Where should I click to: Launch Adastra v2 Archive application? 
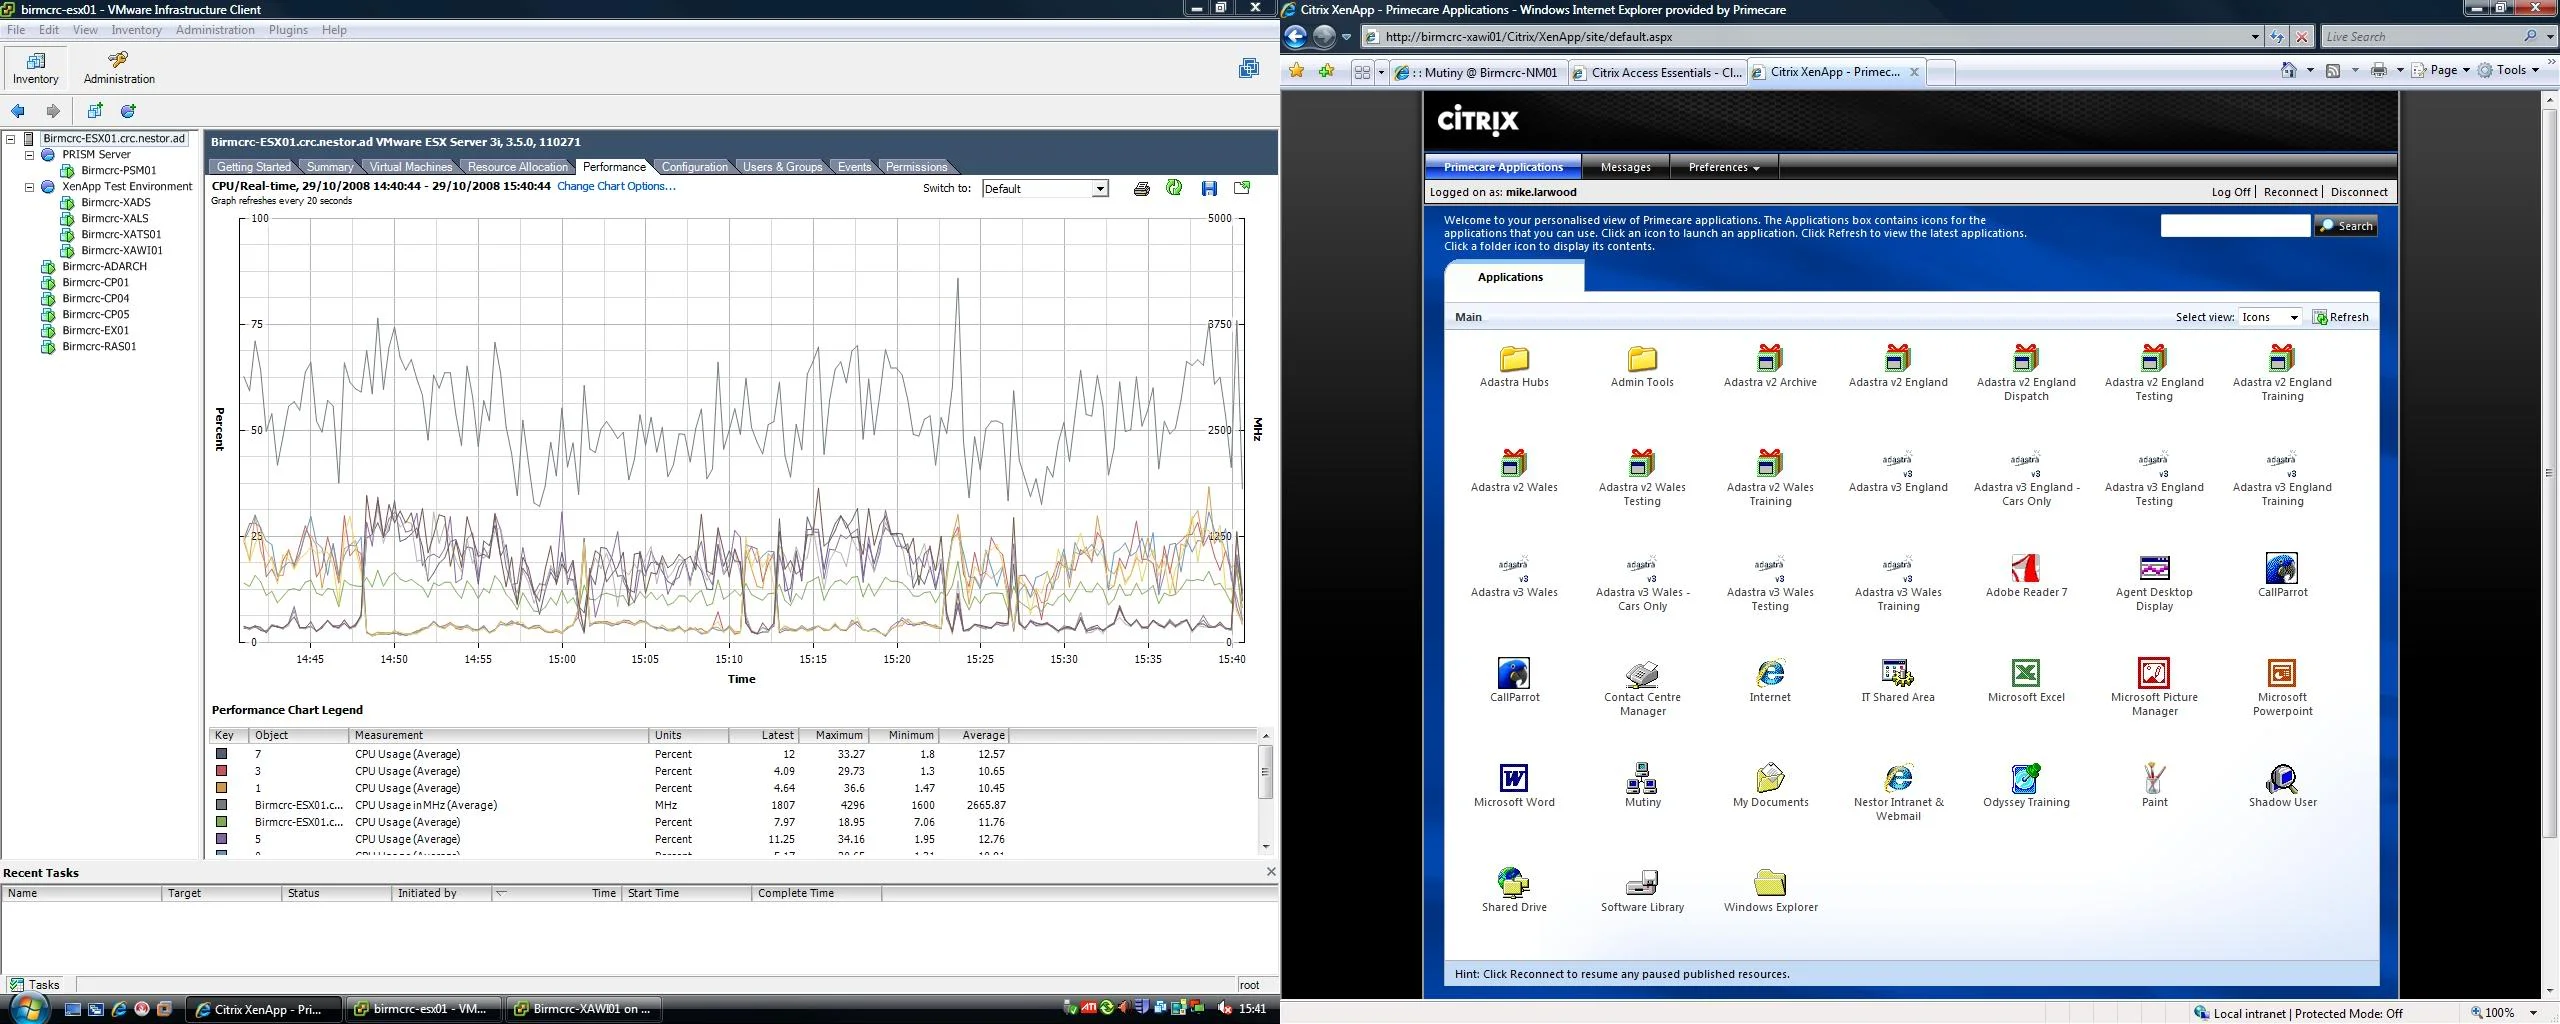[1770, 366]
